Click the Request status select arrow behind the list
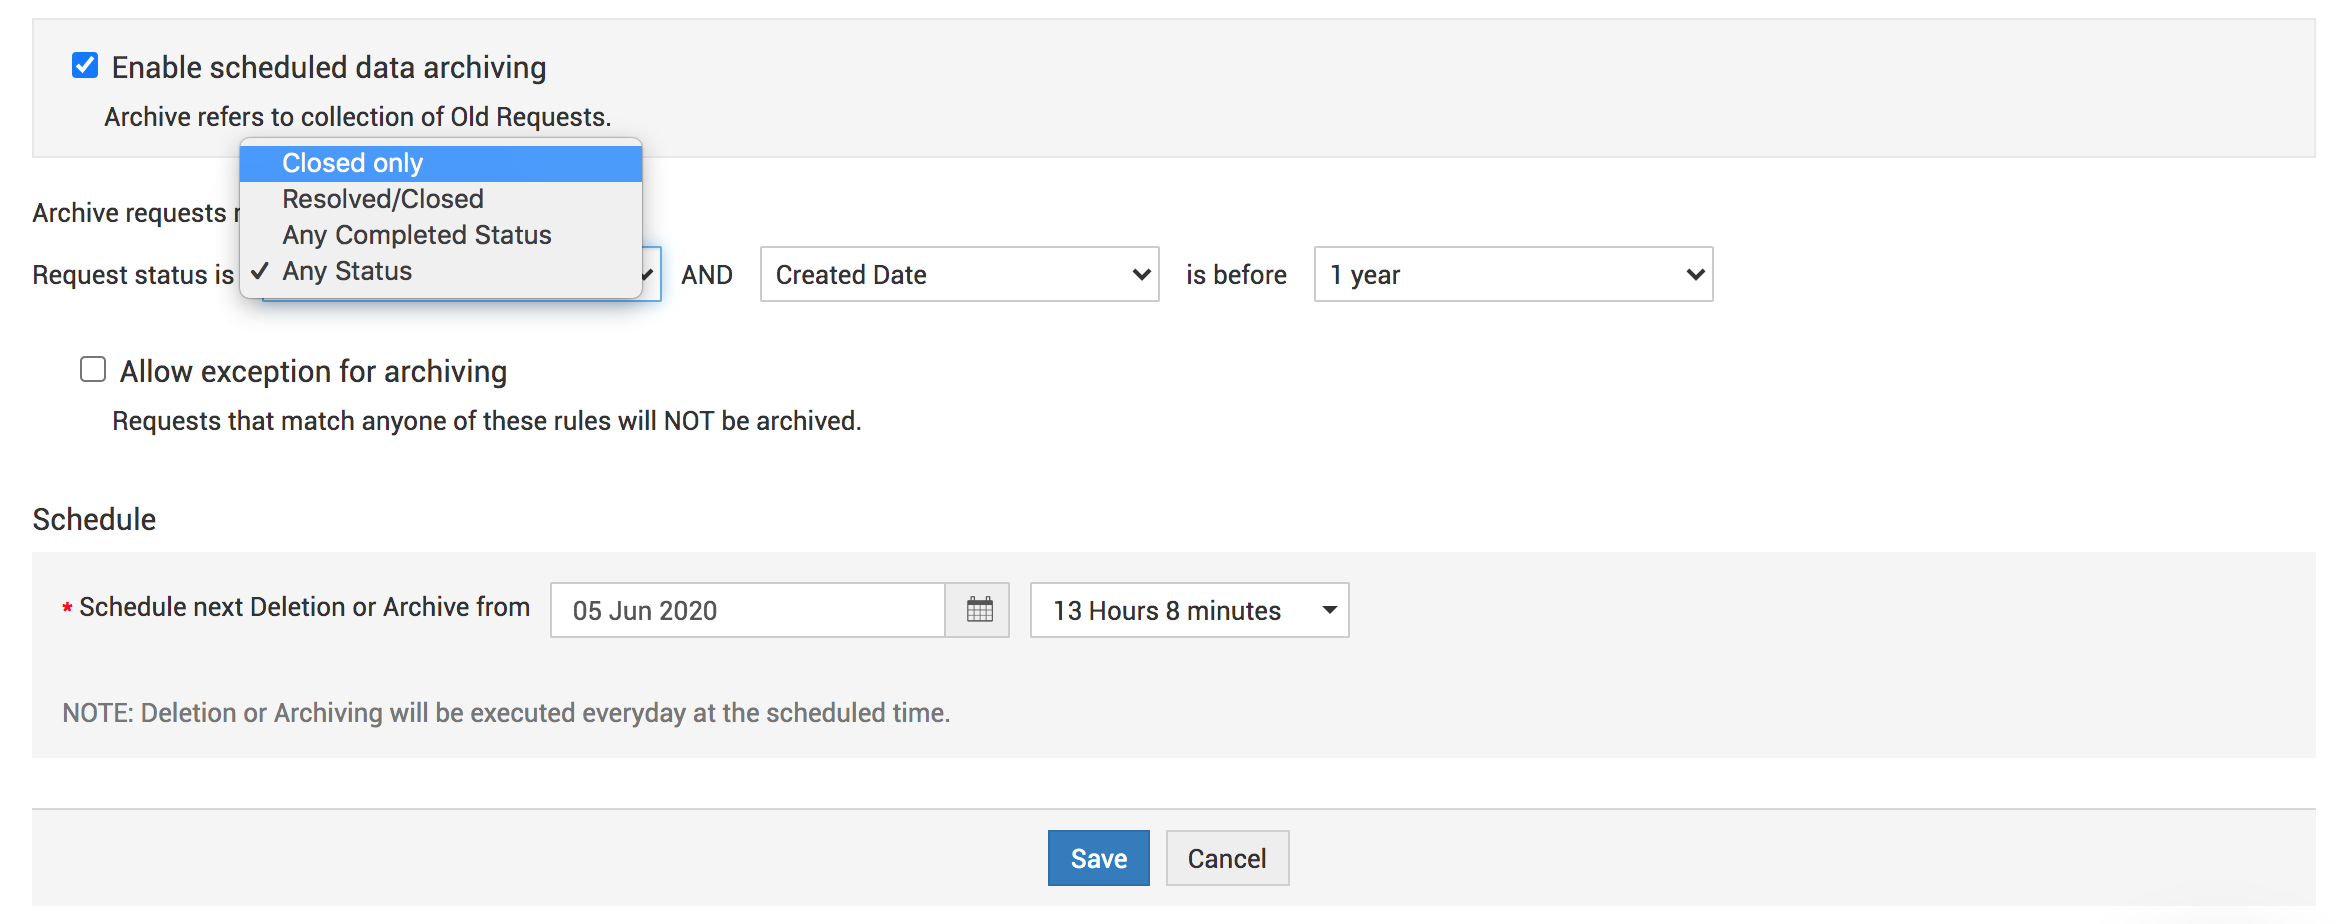This screenshot has width=2338, height=924. click(x=650, y=274)
